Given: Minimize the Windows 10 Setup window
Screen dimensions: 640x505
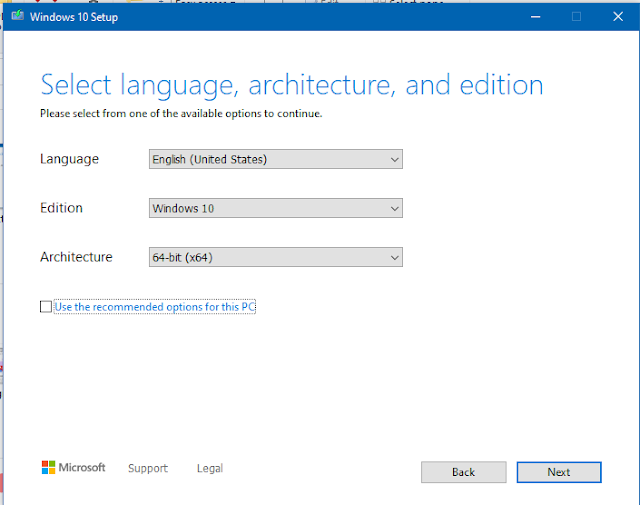Looking at the screenshot, I should (x=536, y=17).
